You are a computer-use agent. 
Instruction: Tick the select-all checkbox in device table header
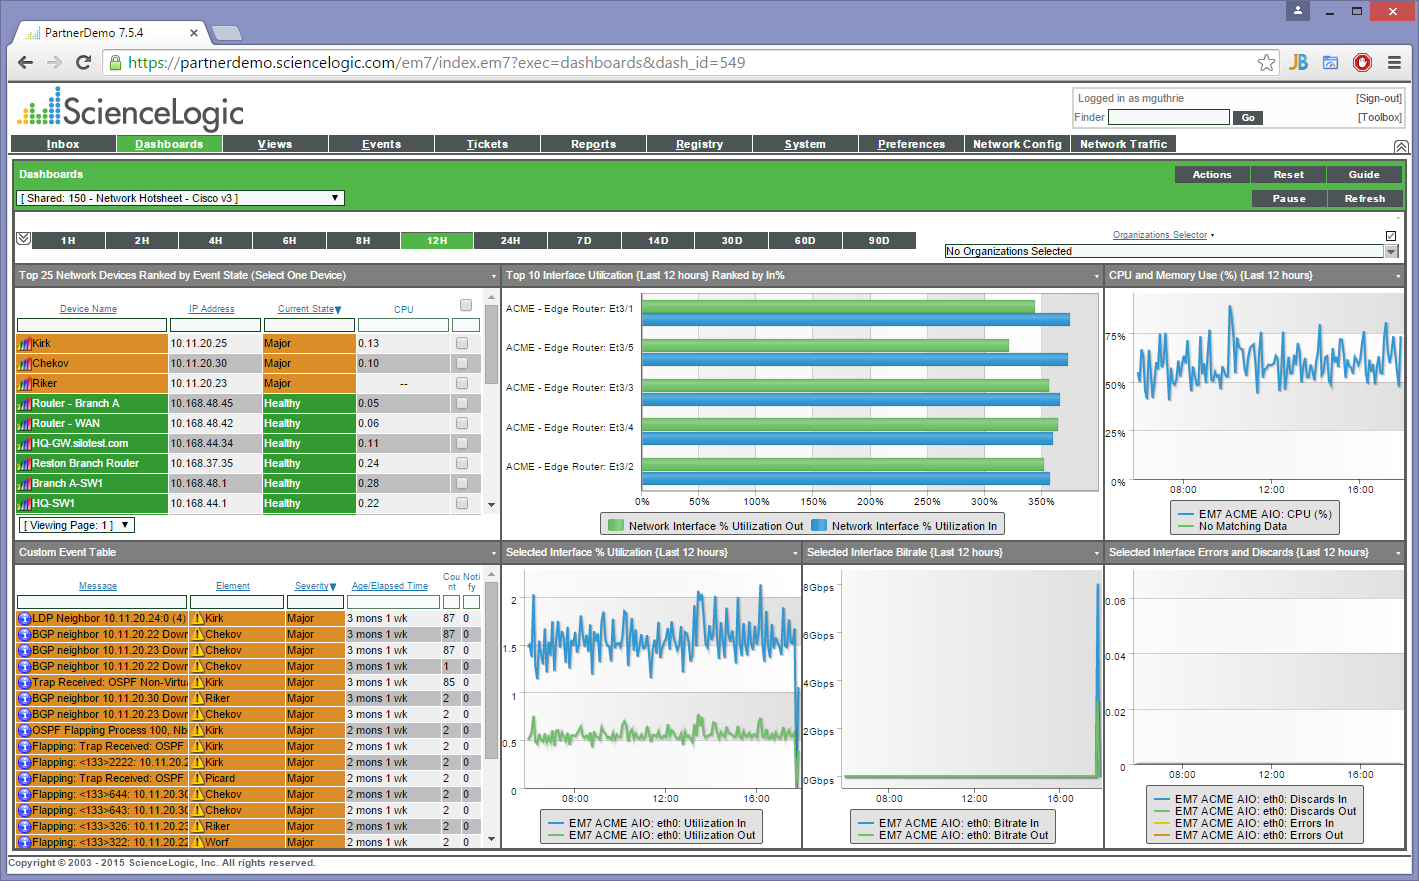[x=466, y=305]
